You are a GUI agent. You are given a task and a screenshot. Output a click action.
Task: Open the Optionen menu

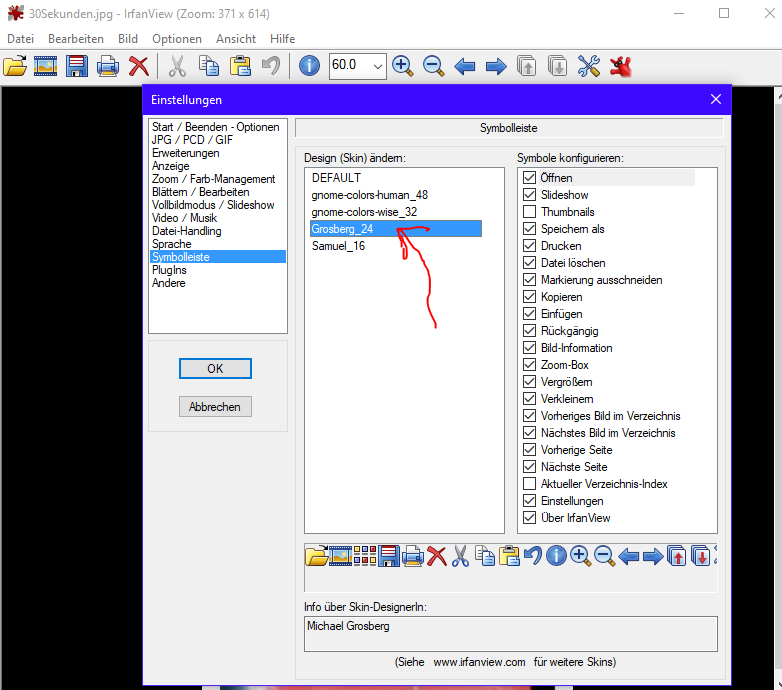(x=177, y=39)
